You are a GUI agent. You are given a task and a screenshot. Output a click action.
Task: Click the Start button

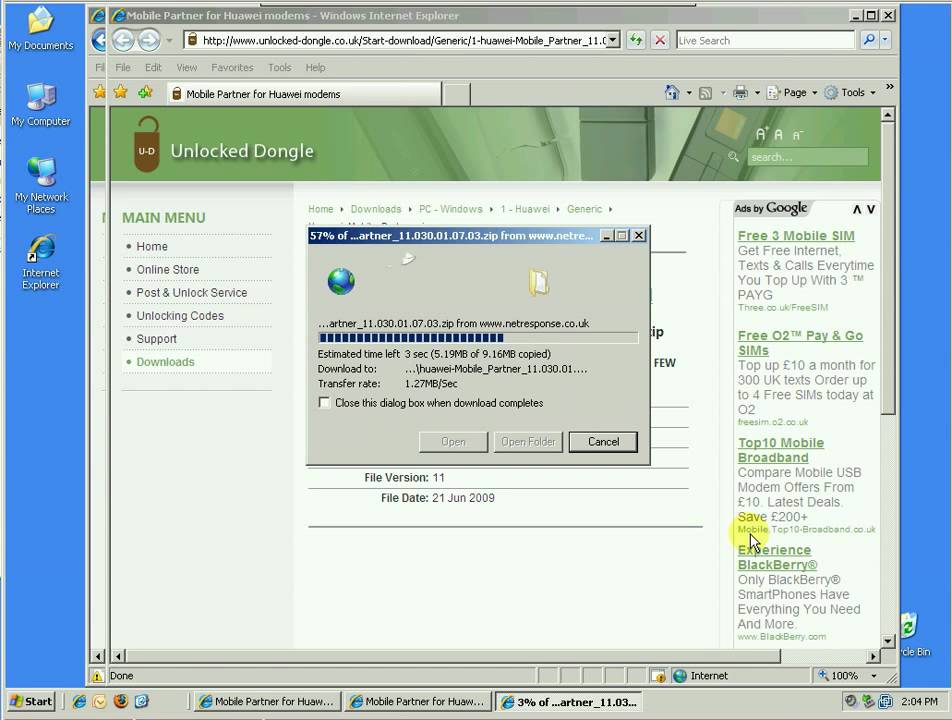32,701
